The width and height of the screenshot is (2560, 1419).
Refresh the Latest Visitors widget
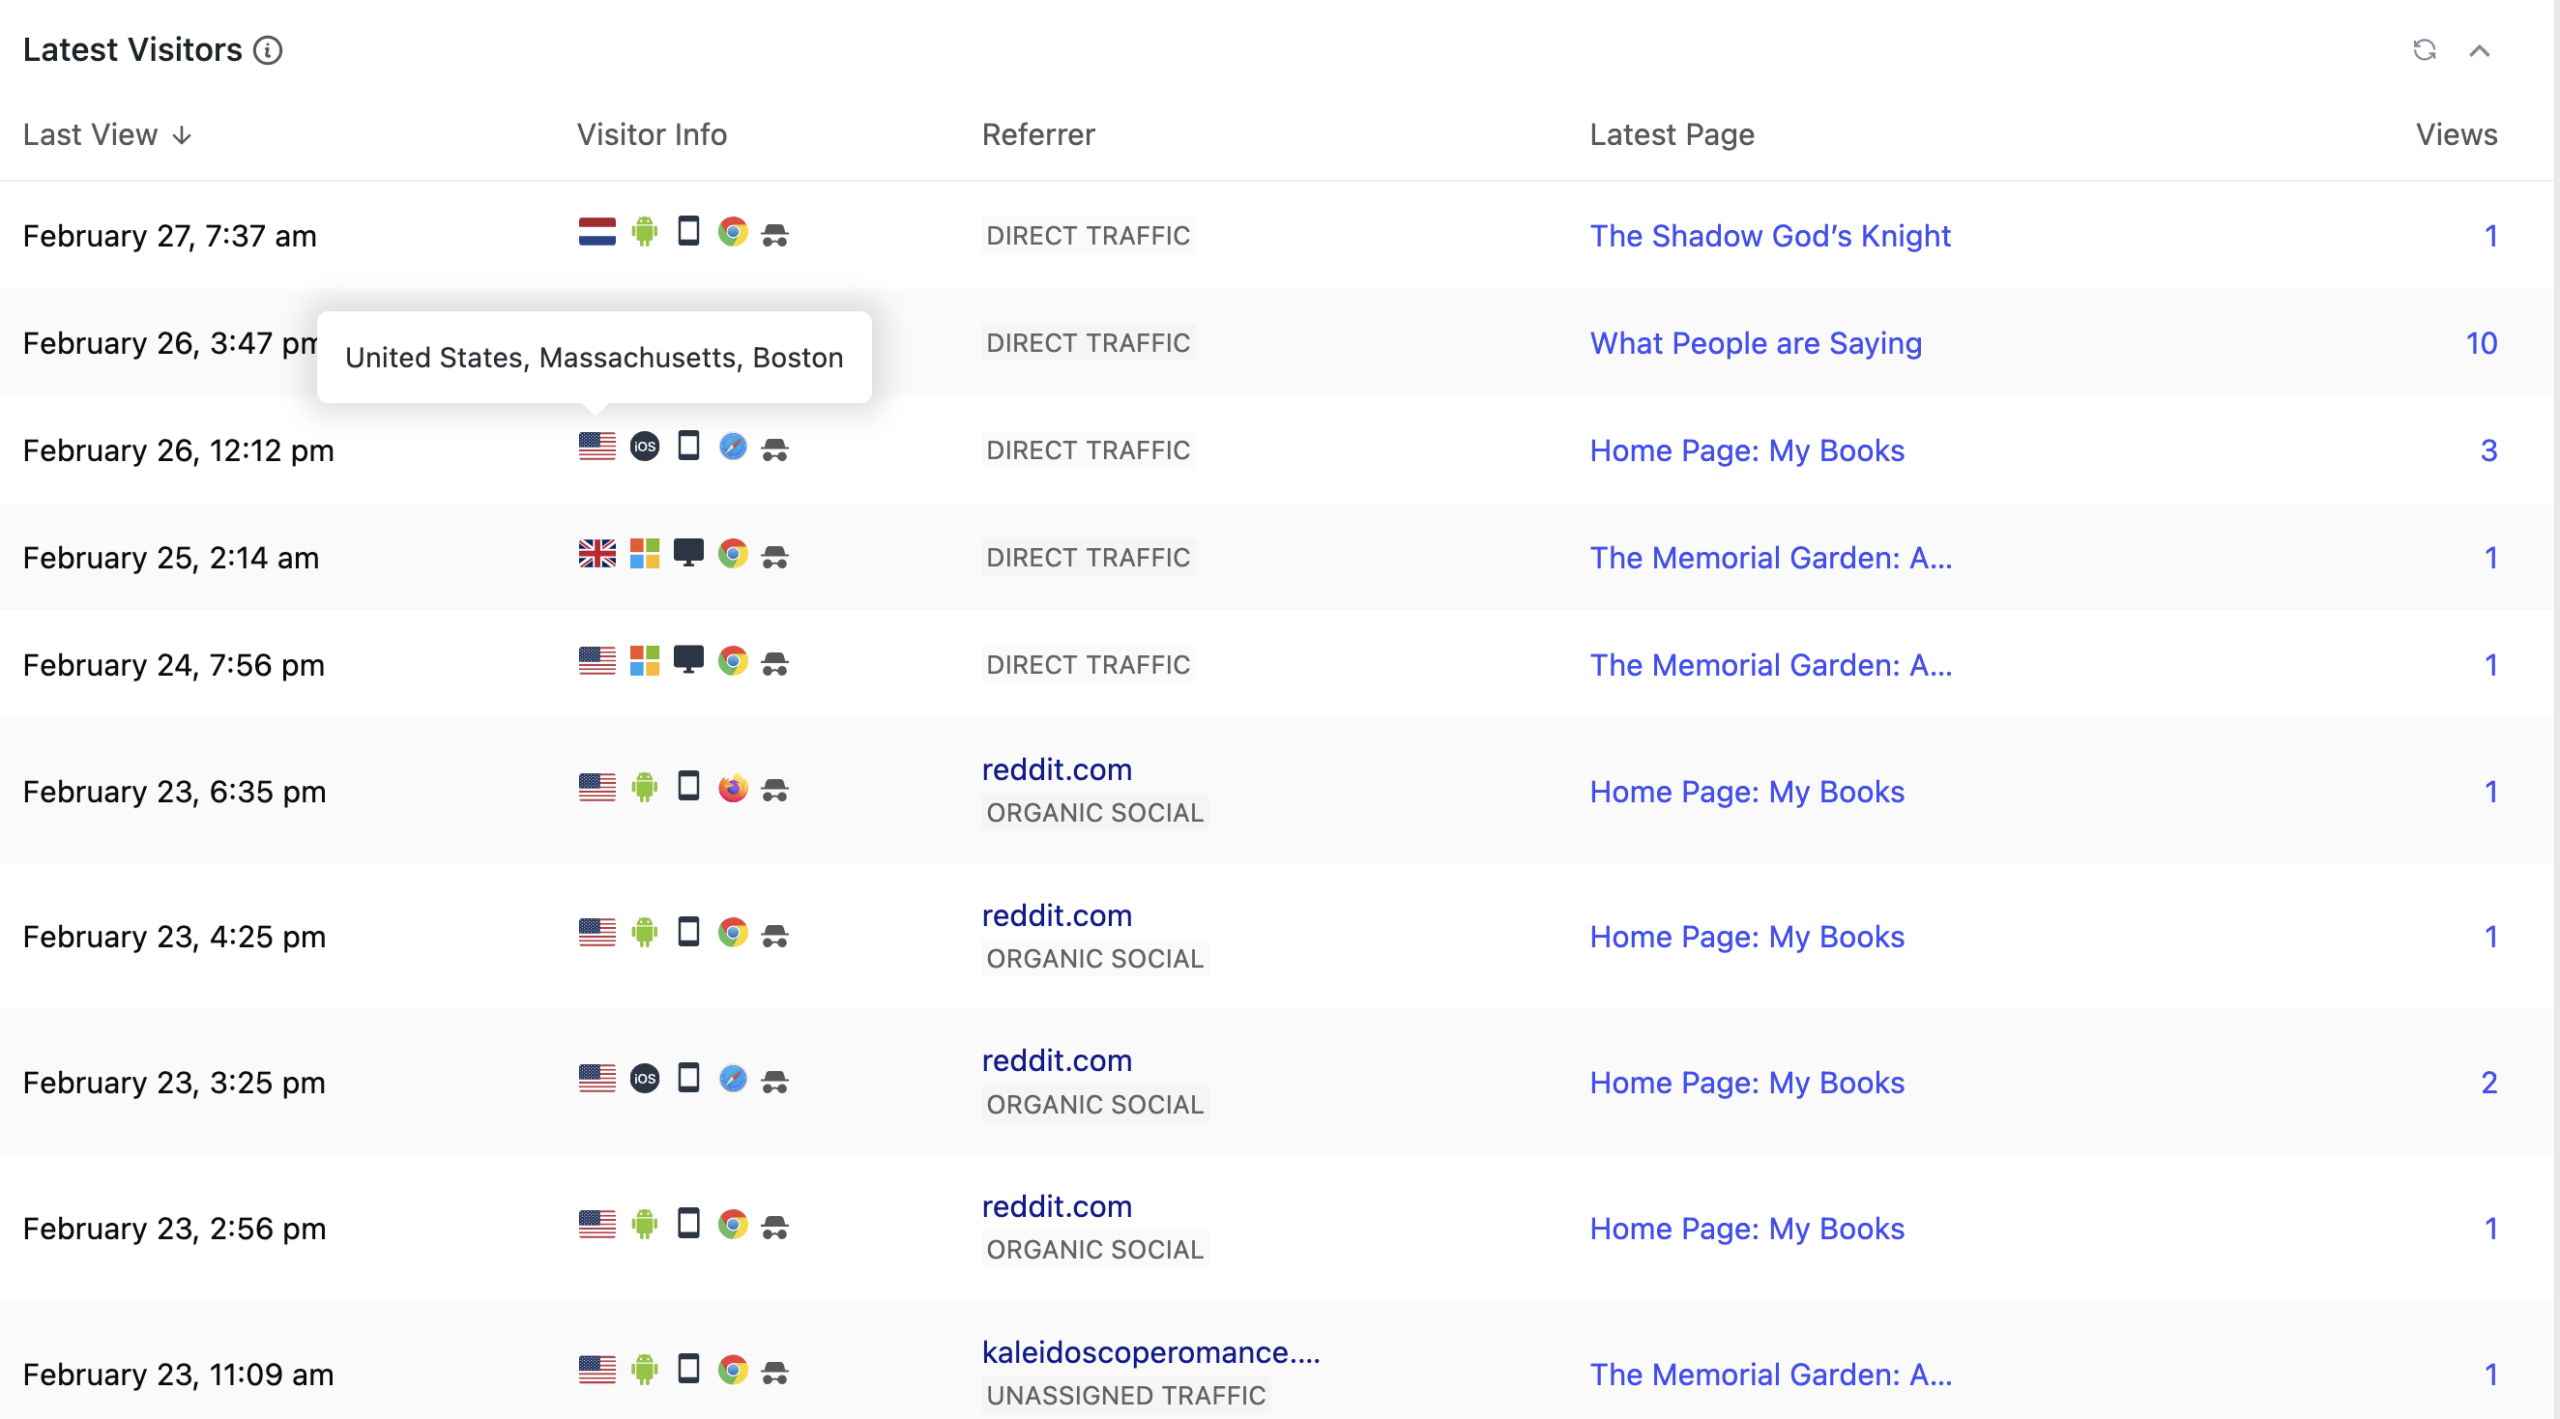[2424, 50]
